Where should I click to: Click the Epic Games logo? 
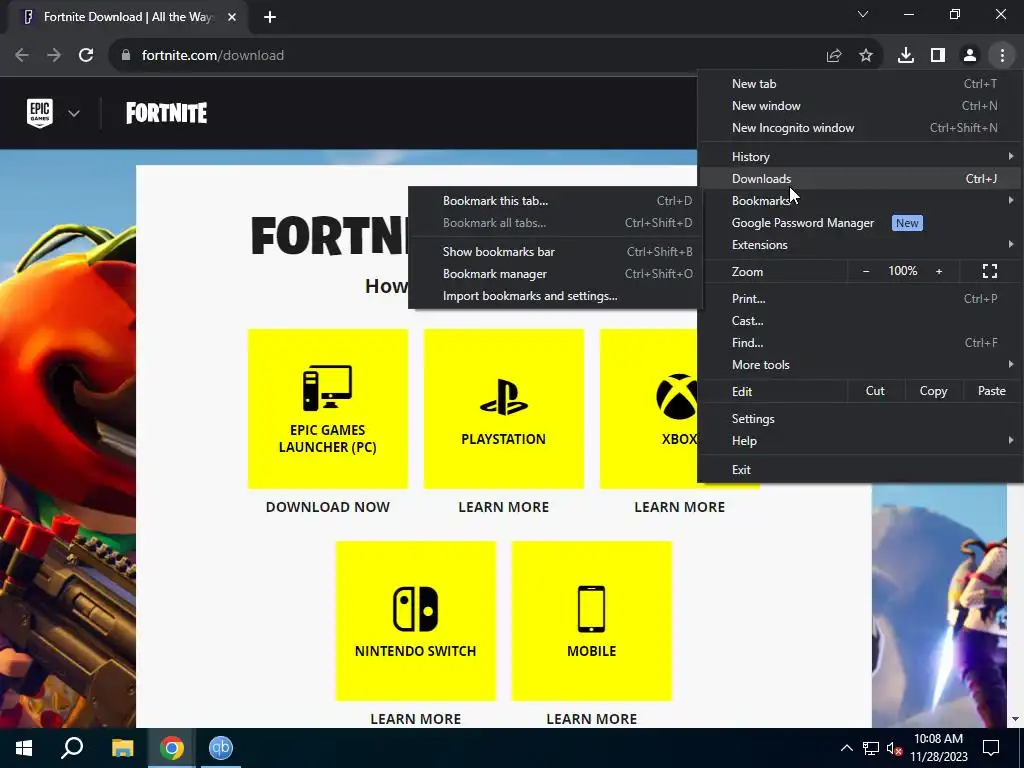coord(40,113)
